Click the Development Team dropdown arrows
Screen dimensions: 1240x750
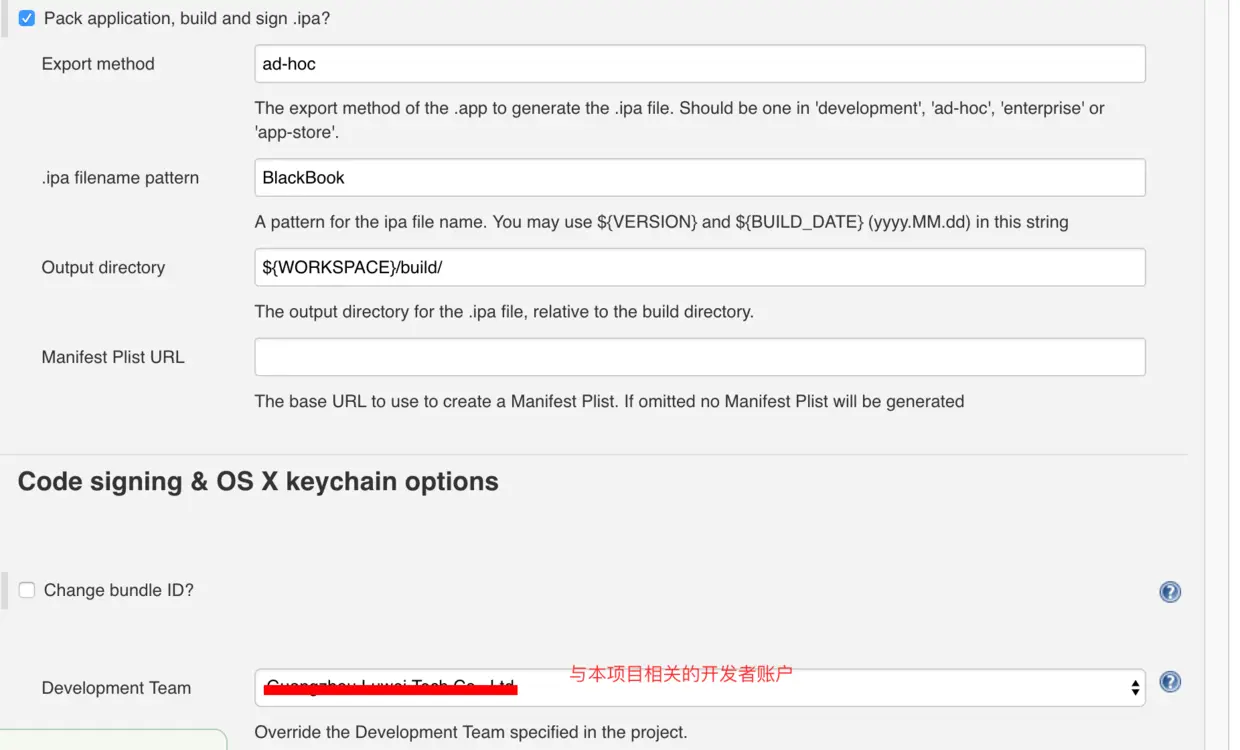(1135, 688)
